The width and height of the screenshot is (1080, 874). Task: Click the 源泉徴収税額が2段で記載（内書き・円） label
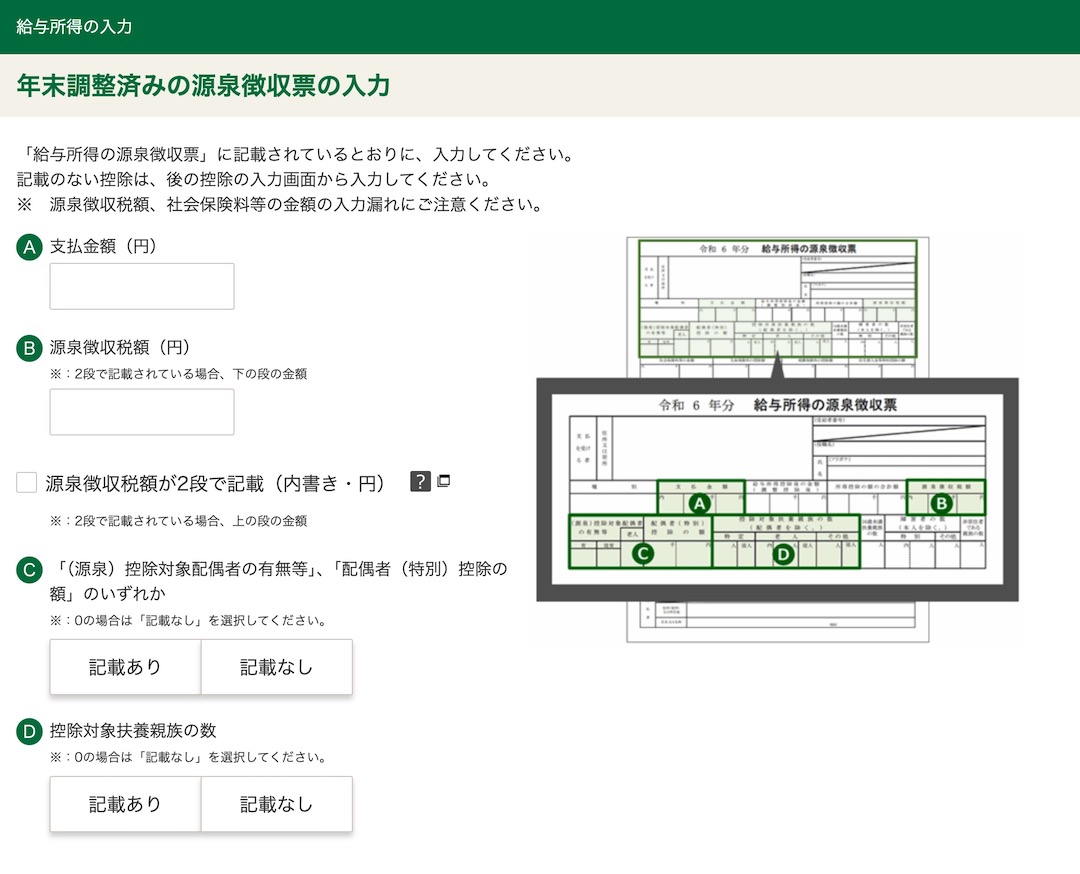click(x=215, y=483)
